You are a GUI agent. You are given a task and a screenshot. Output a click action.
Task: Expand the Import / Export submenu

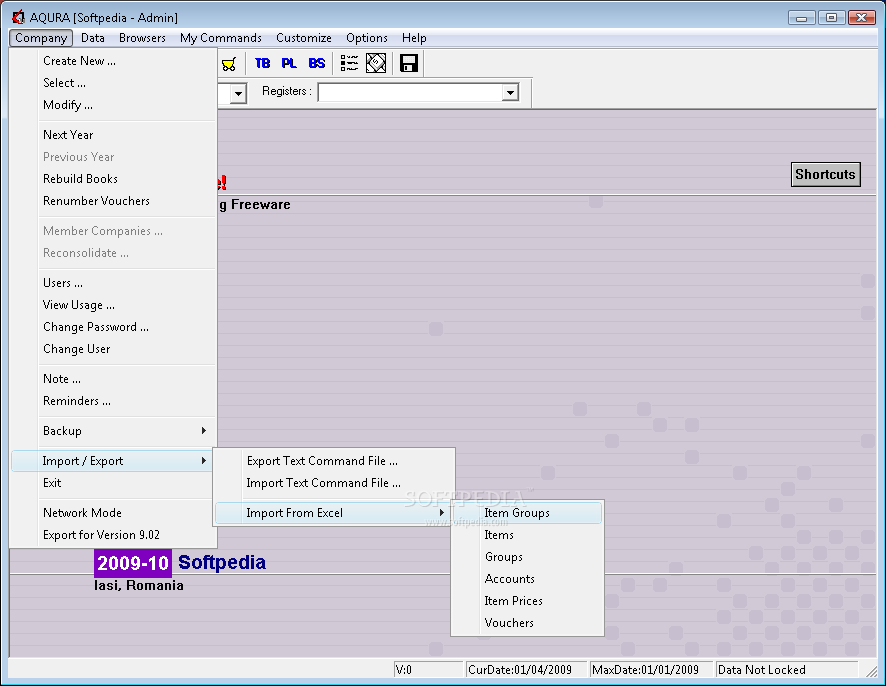click(x=113, y=461)
